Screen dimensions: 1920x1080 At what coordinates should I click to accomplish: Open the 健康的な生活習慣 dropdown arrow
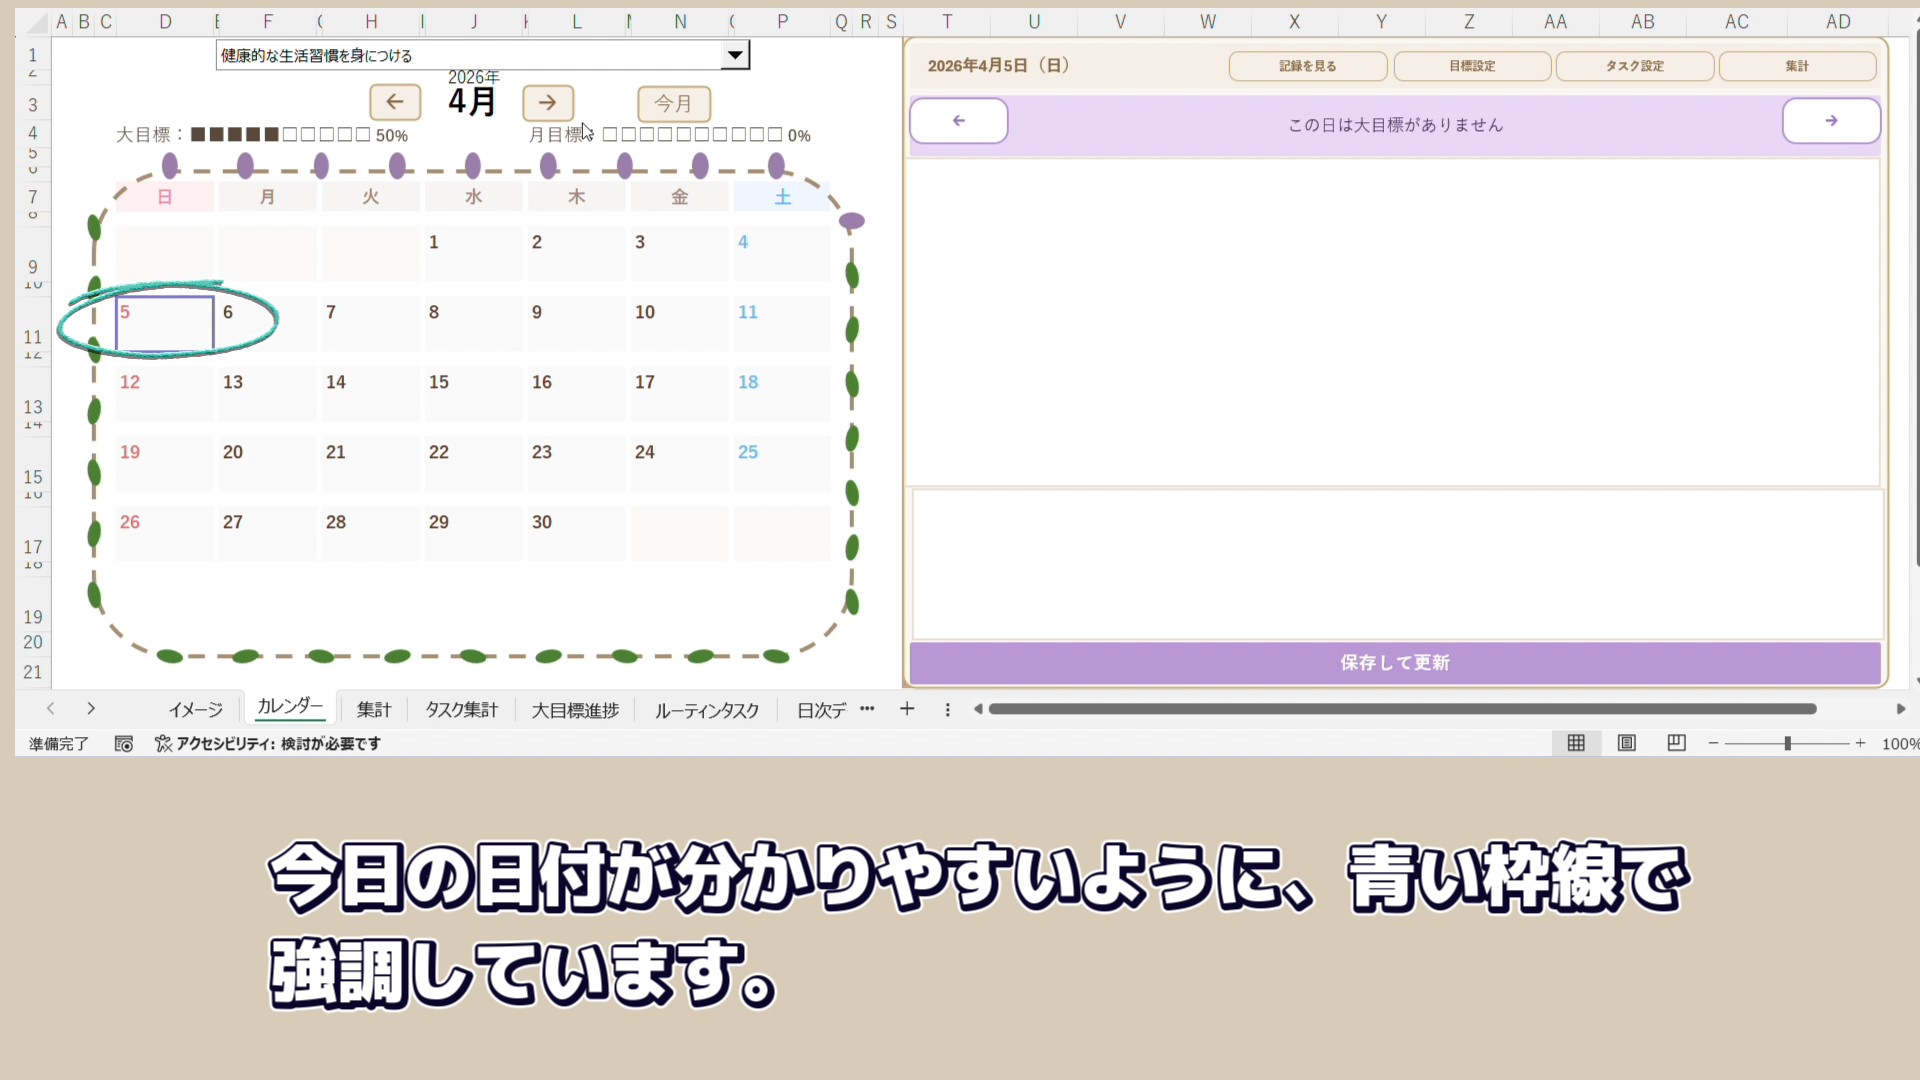coord(735,55)
